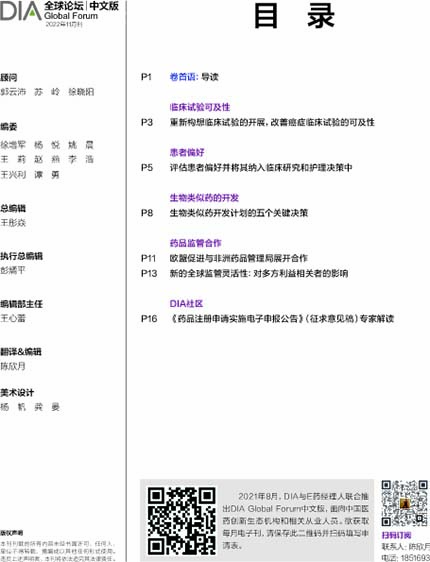Select the 患者偏好 section heading
430x562 pixels.
(x=187, y=152)
